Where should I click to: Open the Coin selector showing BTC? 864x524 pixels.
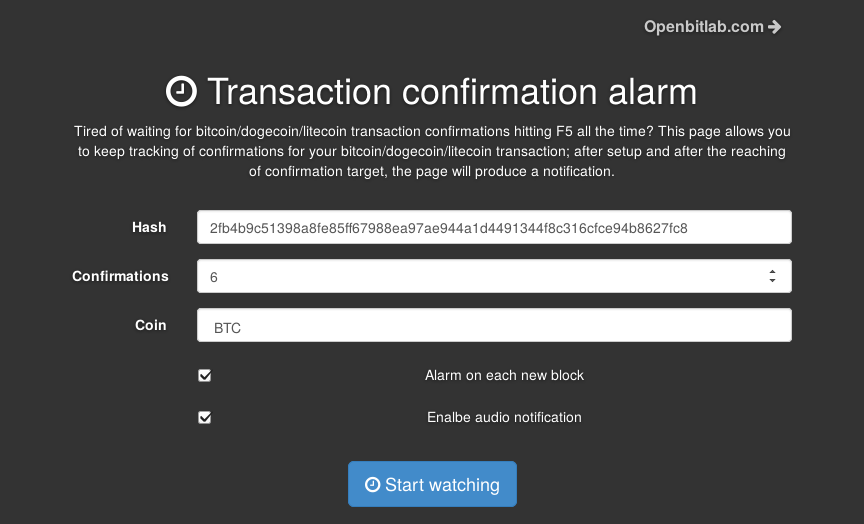click(494, 325)
